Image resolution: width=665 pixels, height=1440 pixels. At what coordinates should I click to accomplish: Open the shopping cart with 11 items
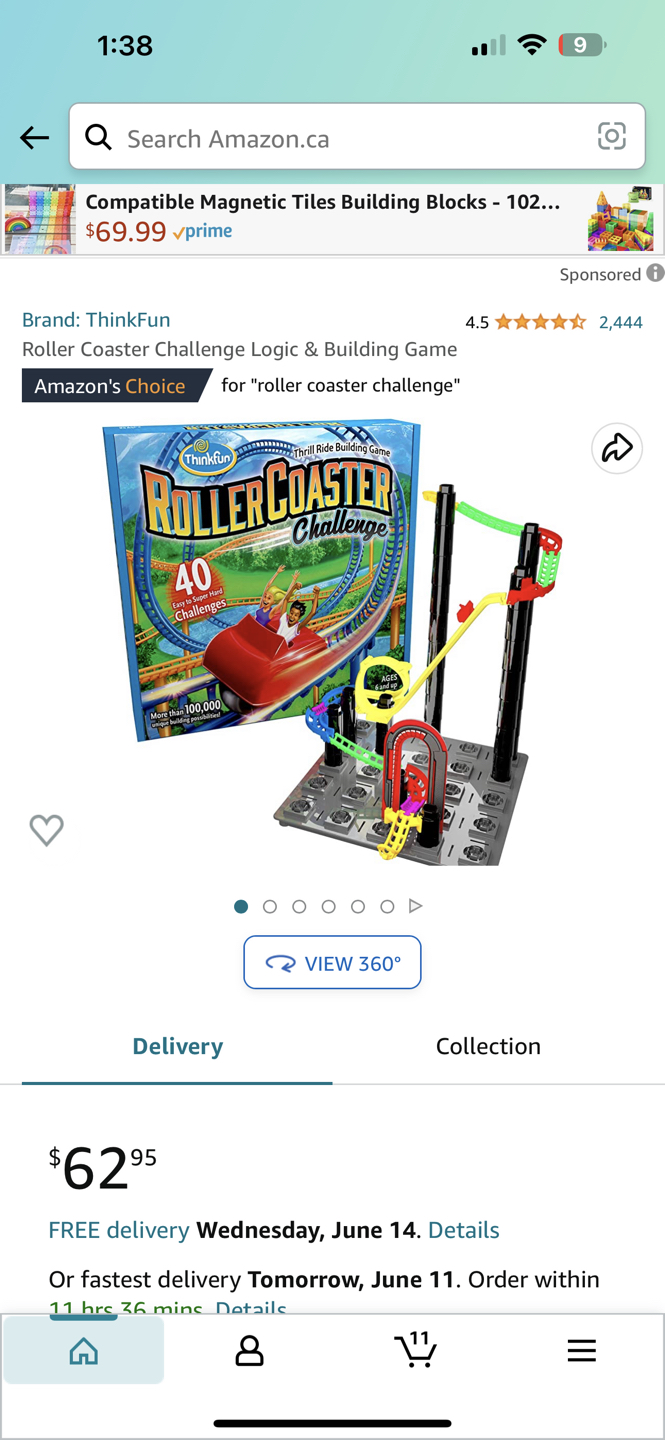pos(415,1349)
